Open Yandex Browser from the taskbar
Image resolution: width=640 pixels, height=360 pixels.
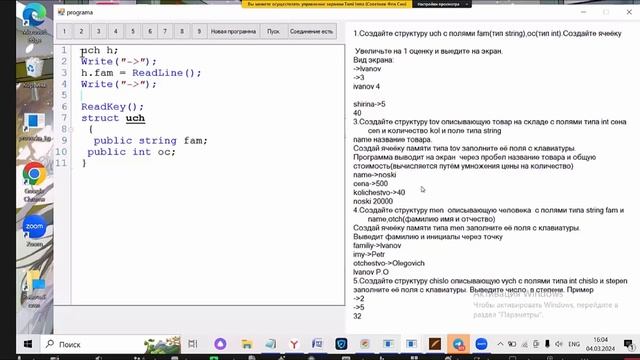[x=294, y=344]
